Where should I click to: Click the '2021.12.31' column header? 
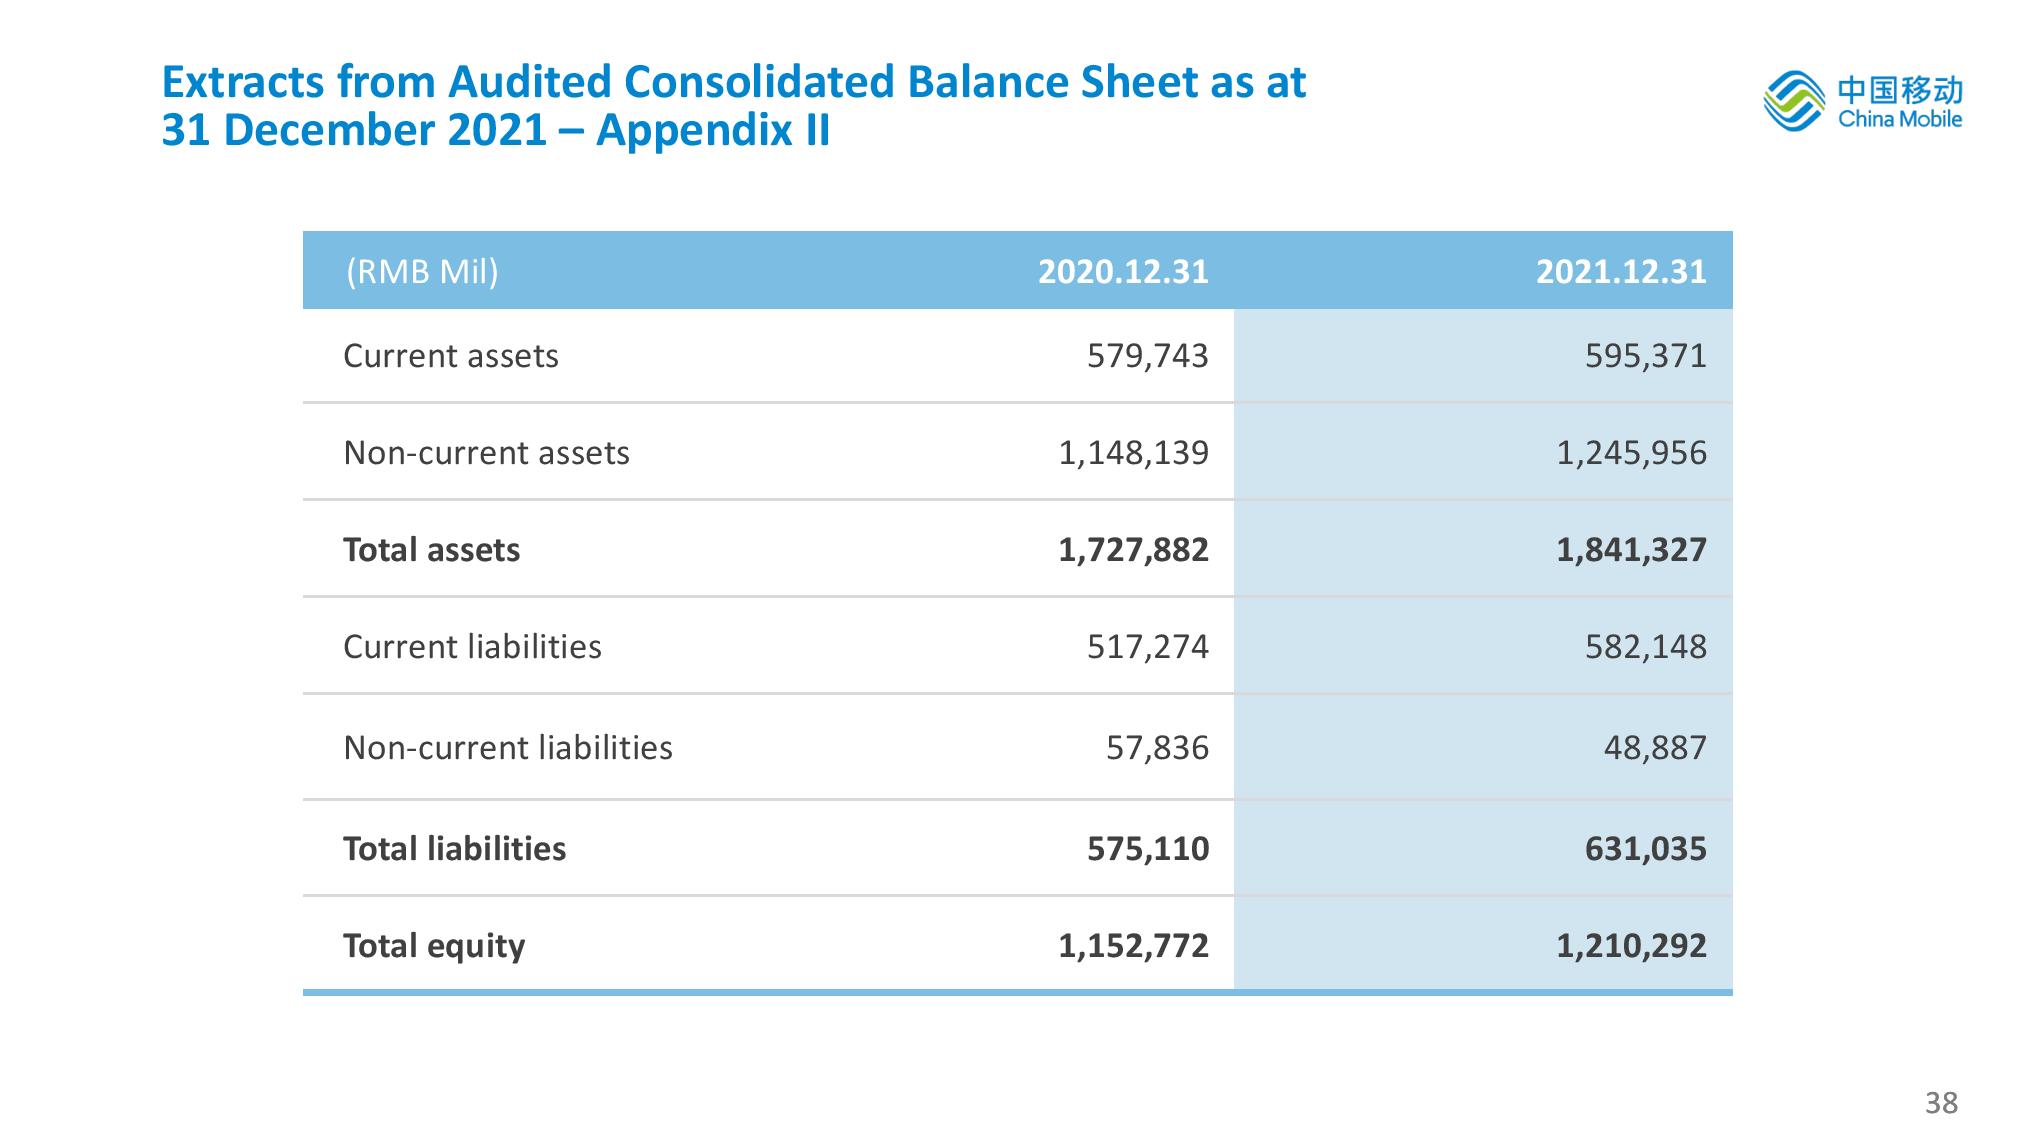tap(1621, 272)
